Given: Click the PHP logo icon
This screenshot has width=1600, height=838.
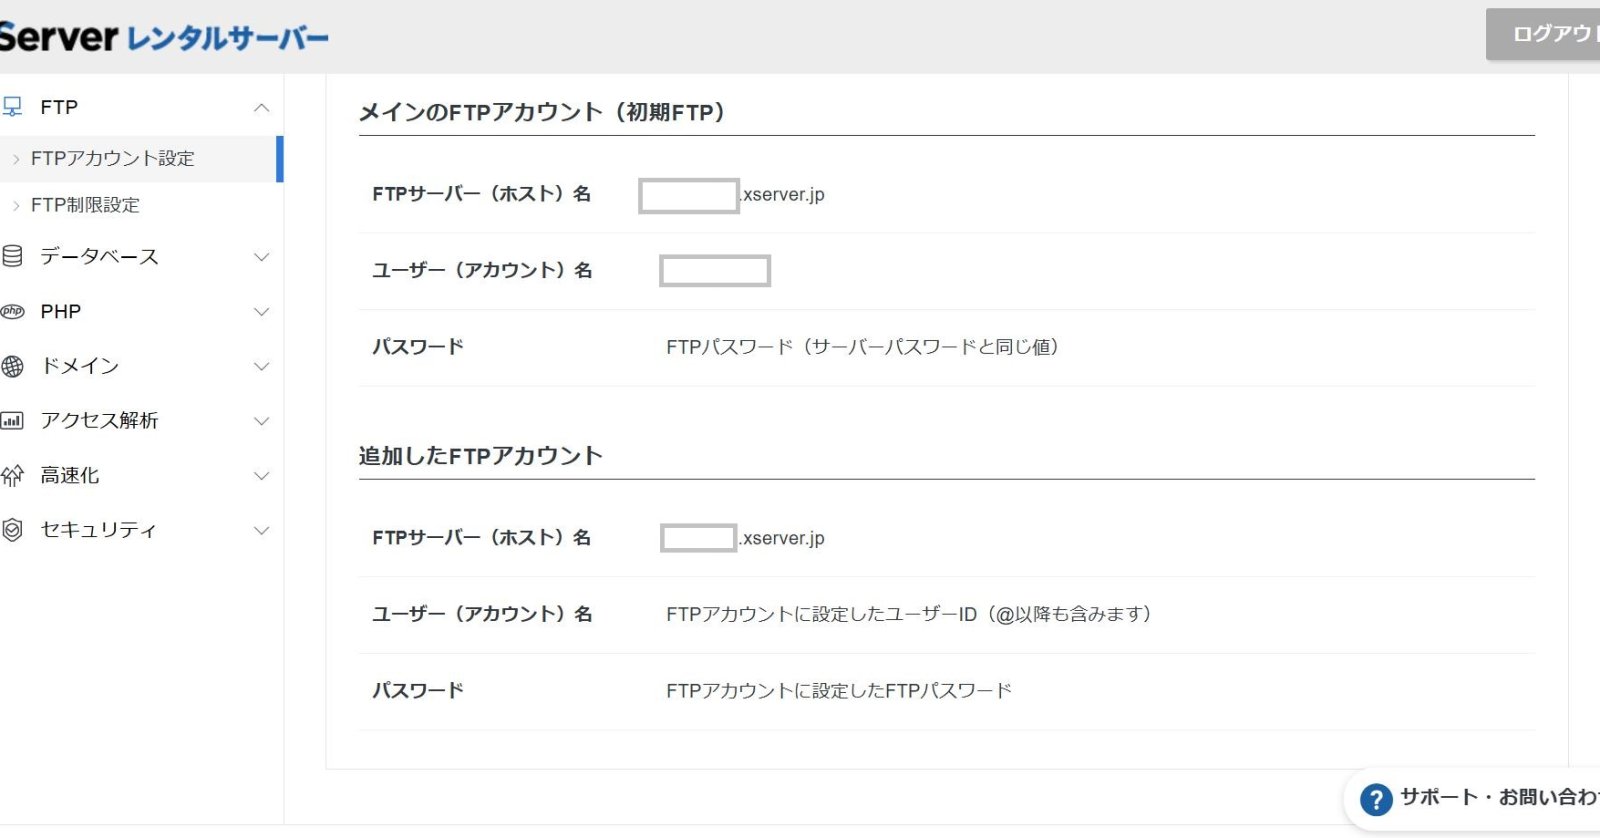Looking at the screenshot, I should (x=12, y=311).
